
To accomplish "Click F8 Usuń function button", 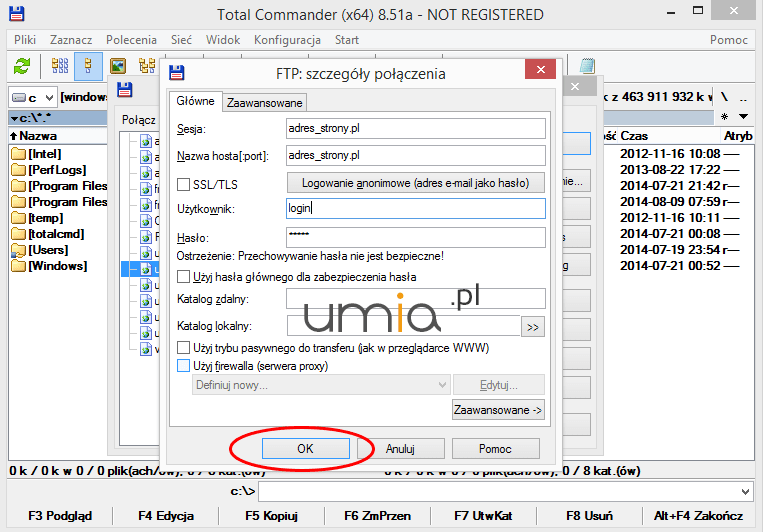I will (589, 516).
